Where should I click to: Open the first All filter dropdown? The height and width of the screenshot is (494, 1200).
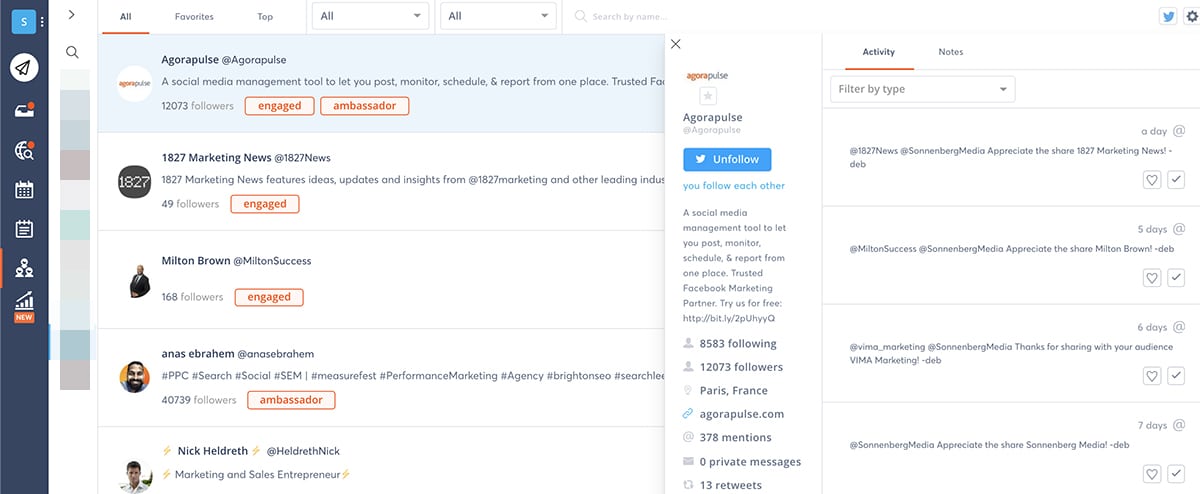[370, 16]
